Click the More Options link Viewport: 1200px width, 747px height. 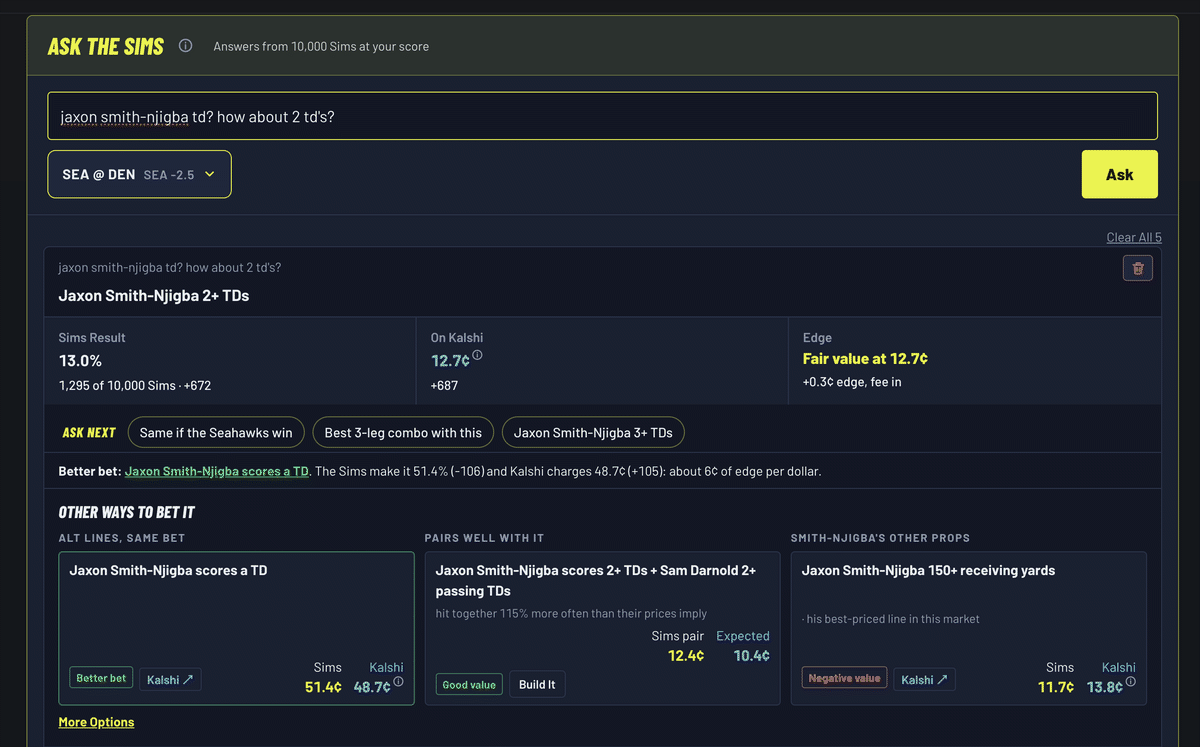click(96, 722)
